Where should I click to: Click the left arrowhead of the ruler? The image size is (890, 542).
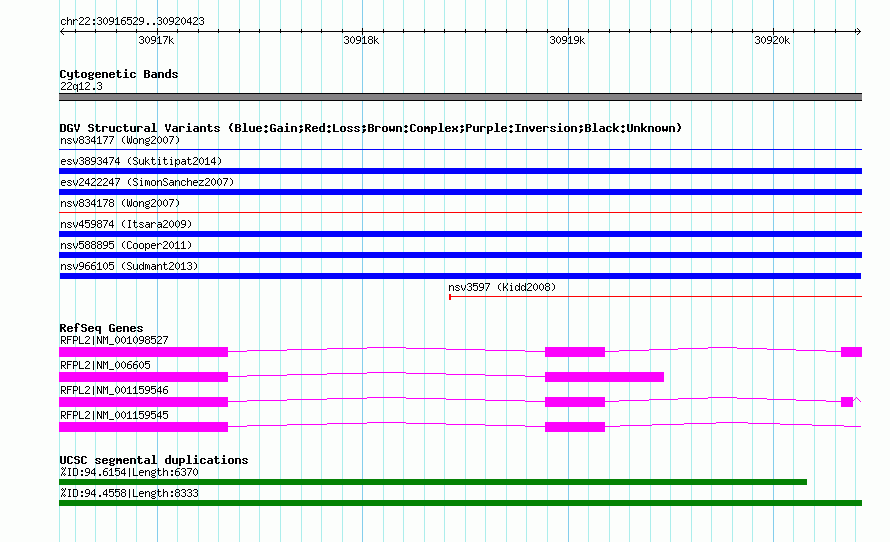(62, 32)
